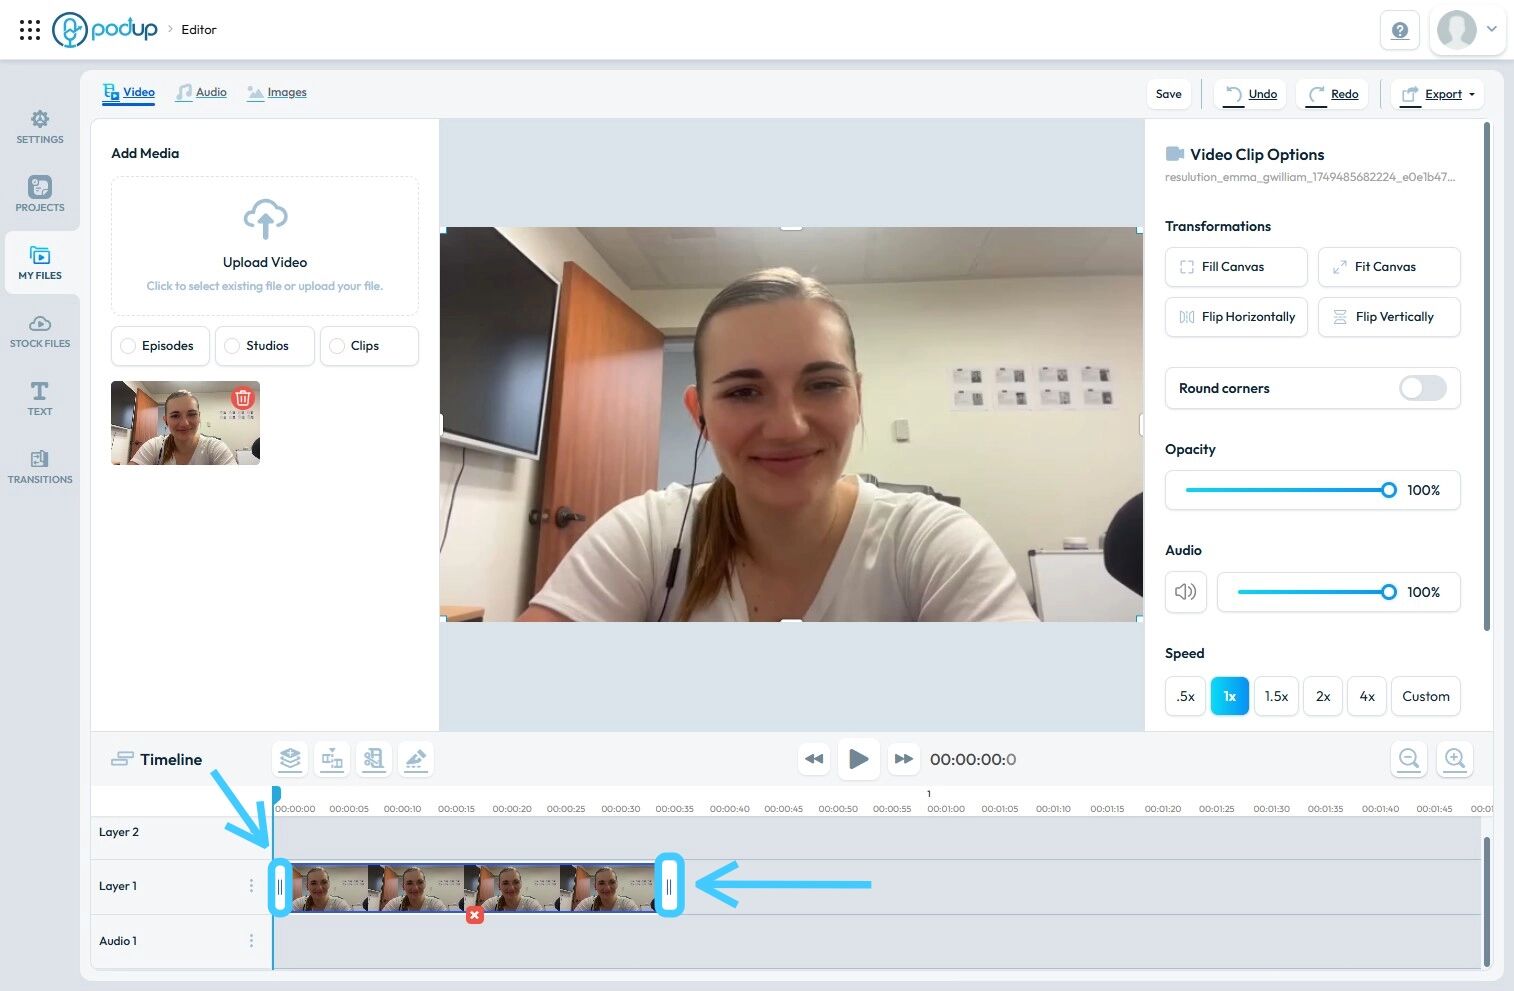1514x991 pixels.
Task: Zoom in the timeline
Action: point(1455,759)
